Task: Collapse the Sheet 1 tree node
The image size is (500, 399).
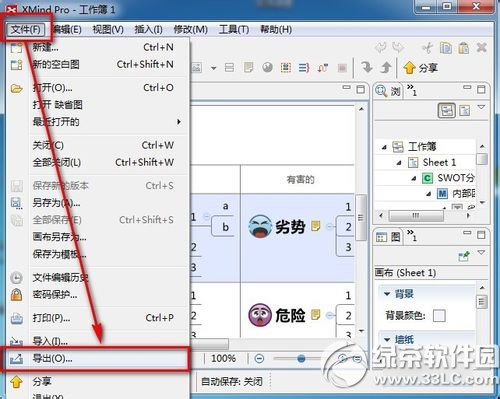Action: point(399,163)
